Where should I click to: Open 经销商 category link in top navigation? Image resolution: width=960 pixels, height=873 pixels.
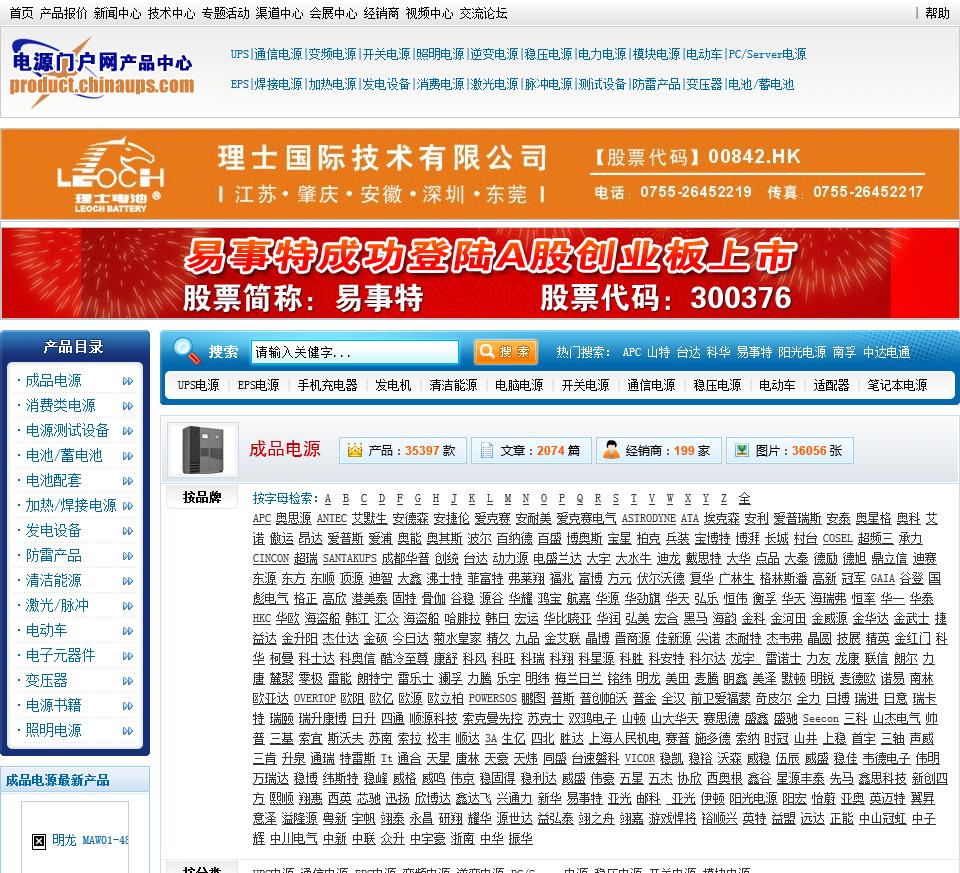[x=381, y=13]
